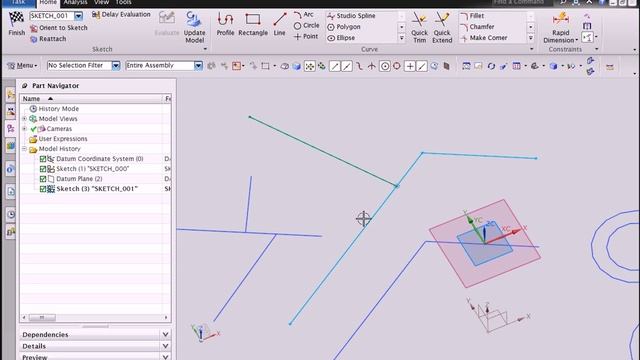Toggle the four-arrows fit view button
This screenshot has width=640, height=360.
[309, 66]
